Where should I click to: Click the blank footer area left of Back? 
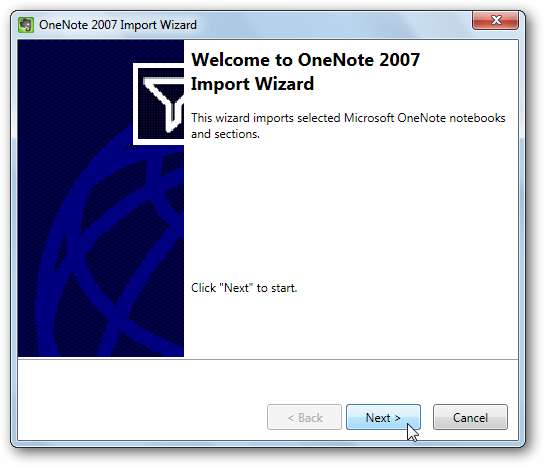point(139,399)
